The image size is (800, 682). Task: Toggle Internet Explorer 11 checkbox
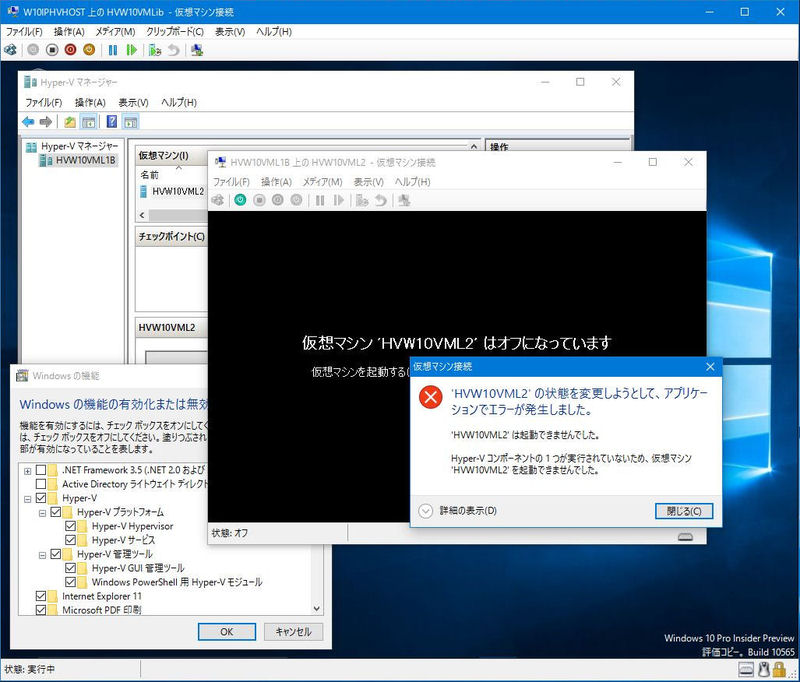point(41,596)
